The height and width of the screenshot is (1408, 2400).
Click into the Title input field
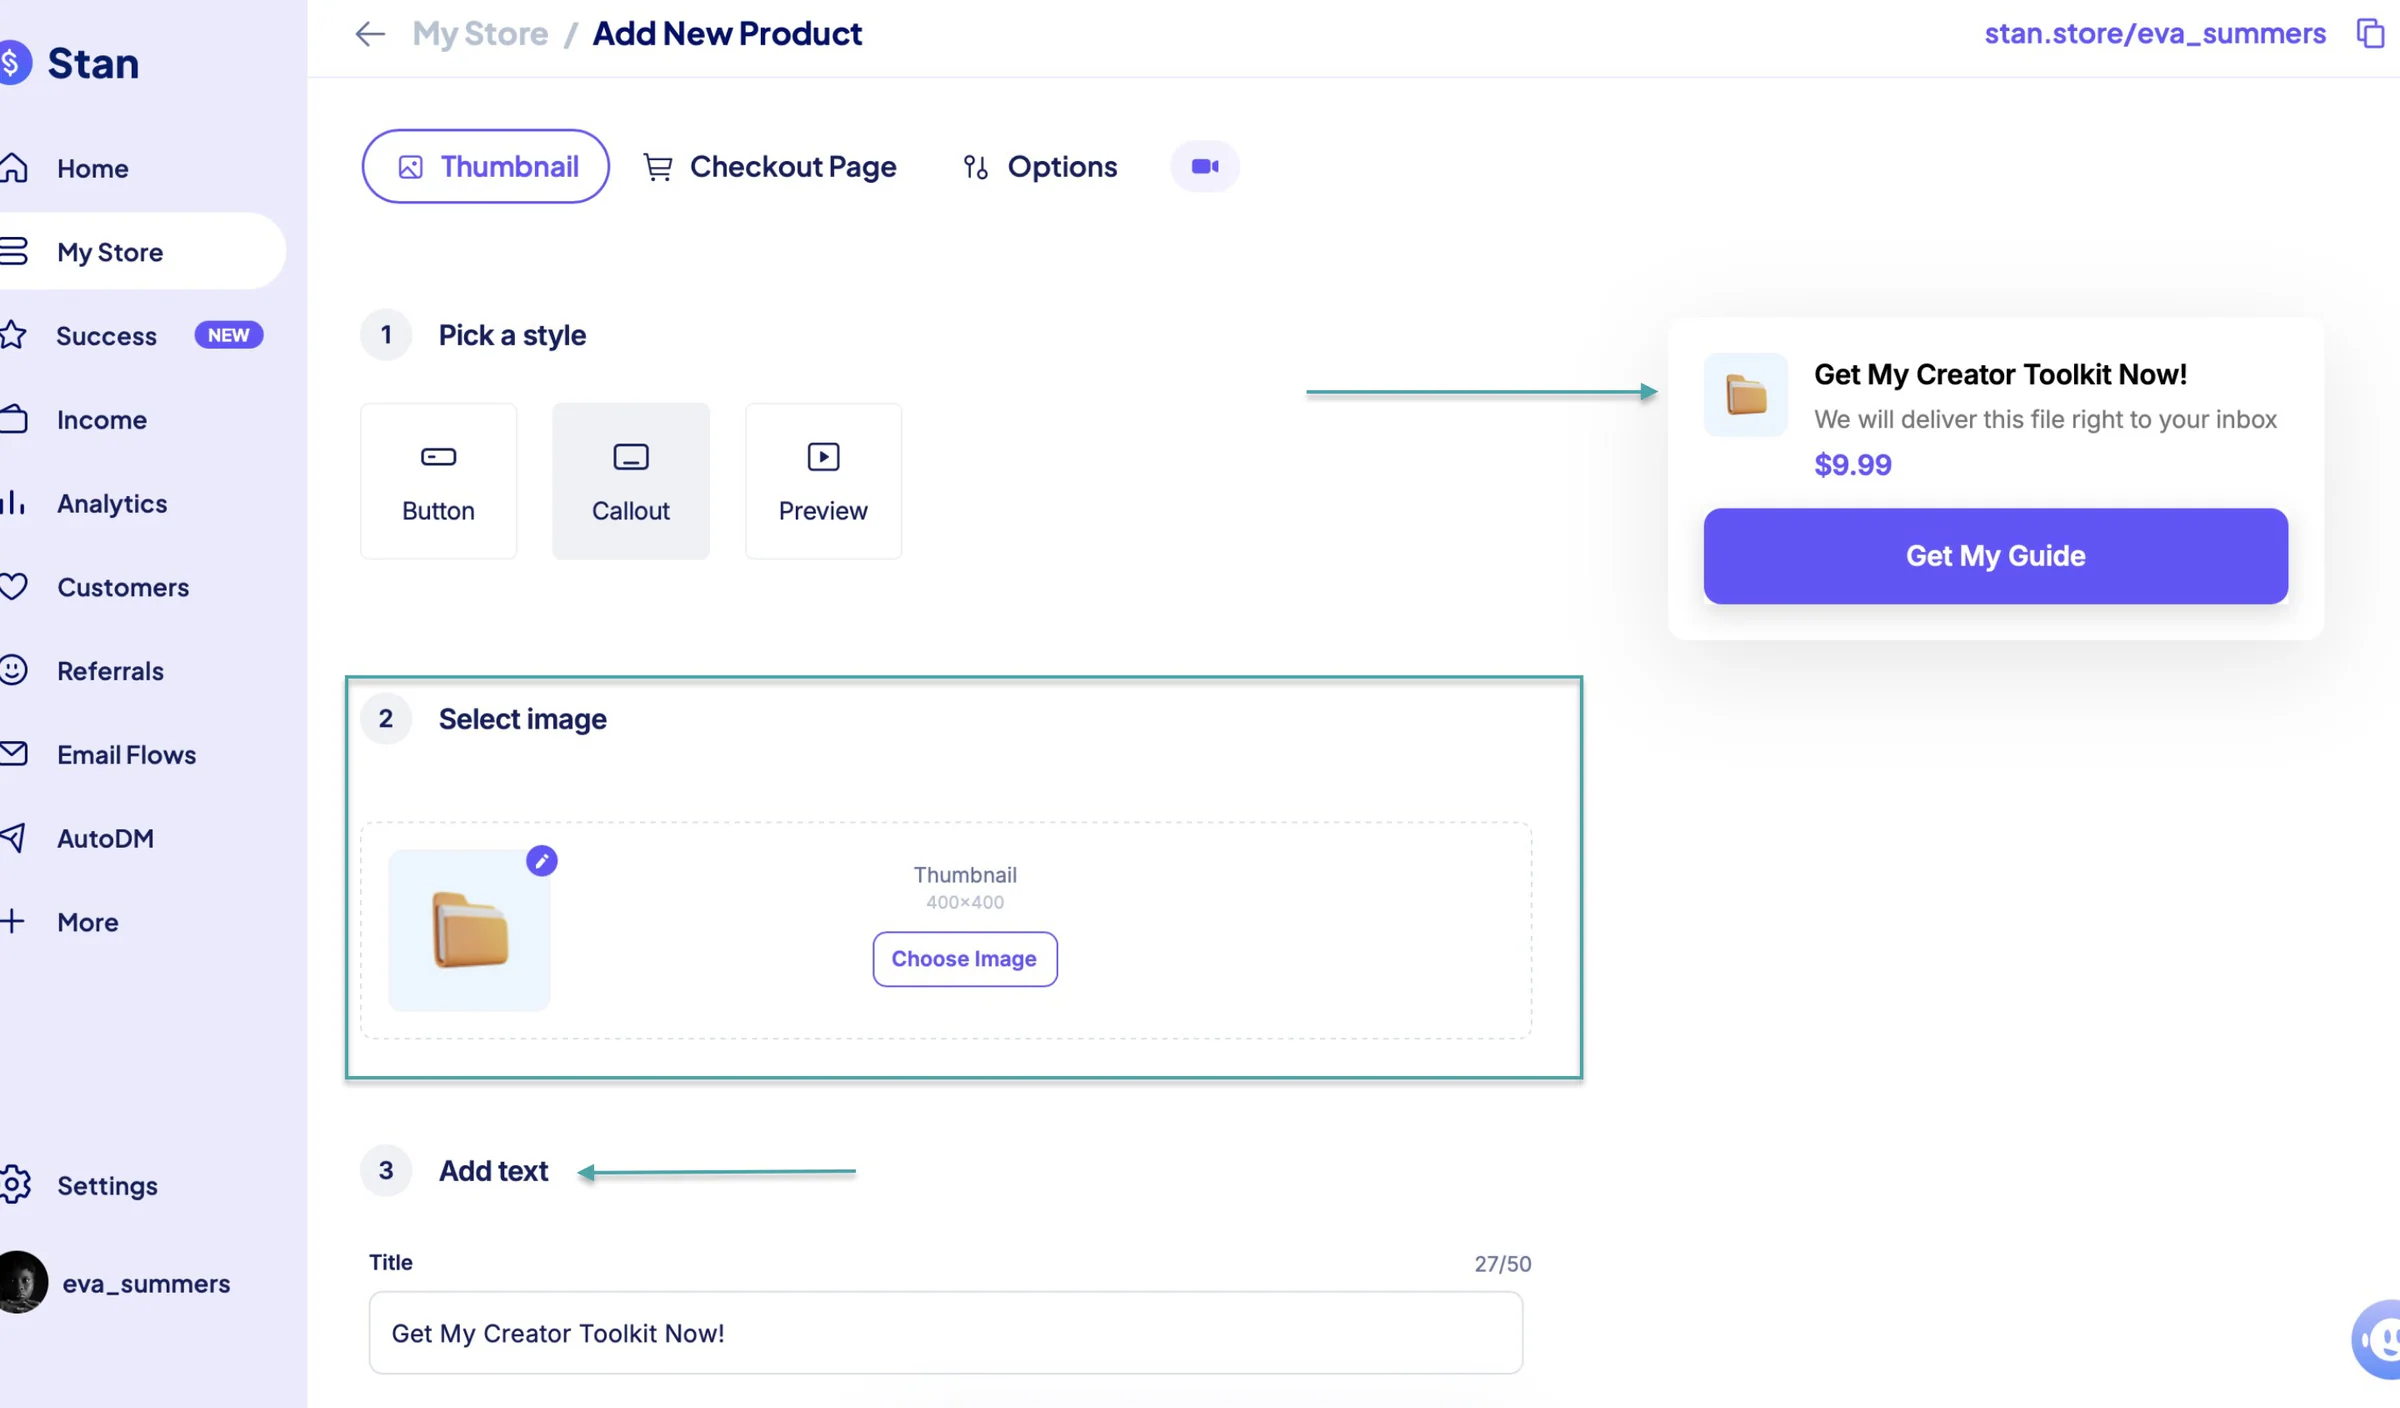pos(946,1332)
